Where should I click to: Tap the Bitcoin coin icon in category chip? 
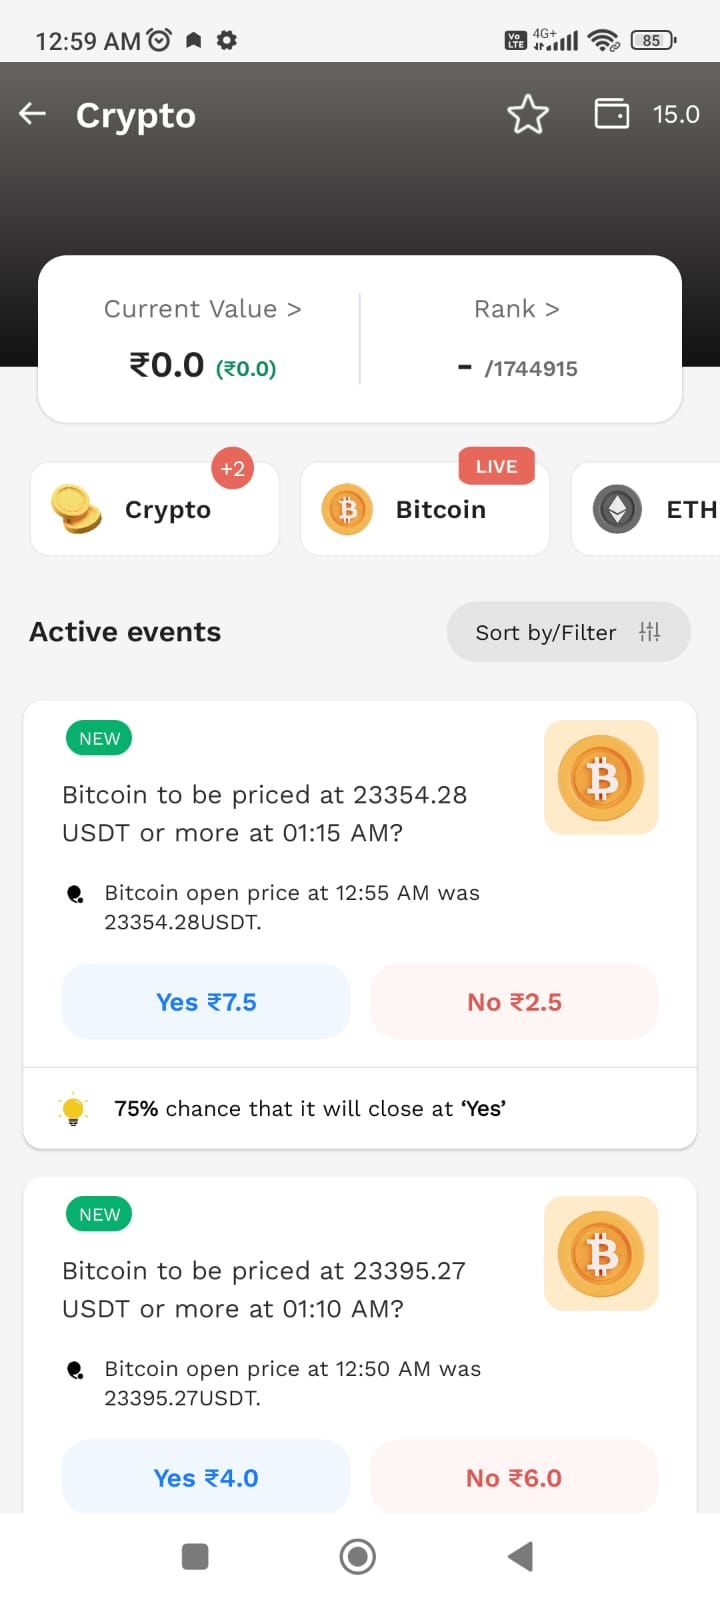click(x=347, y=509)
